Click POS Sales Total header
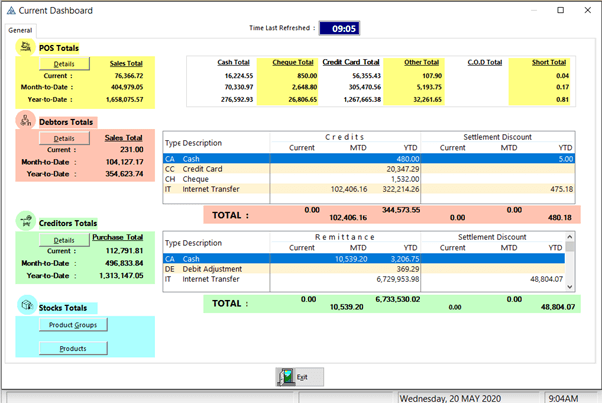602x403 pixels. pos(126,63)
